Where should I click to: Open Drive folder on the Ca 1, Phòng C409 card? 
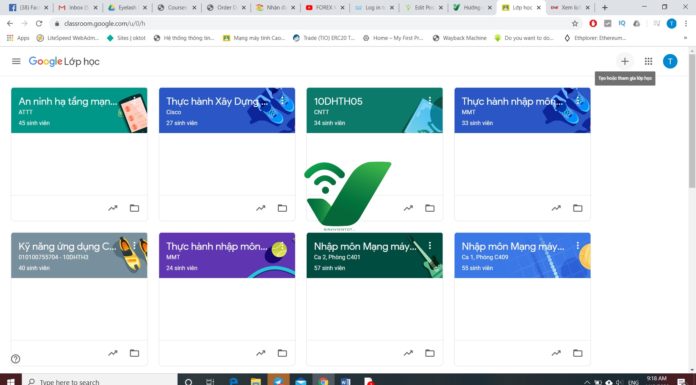[577, 353]
